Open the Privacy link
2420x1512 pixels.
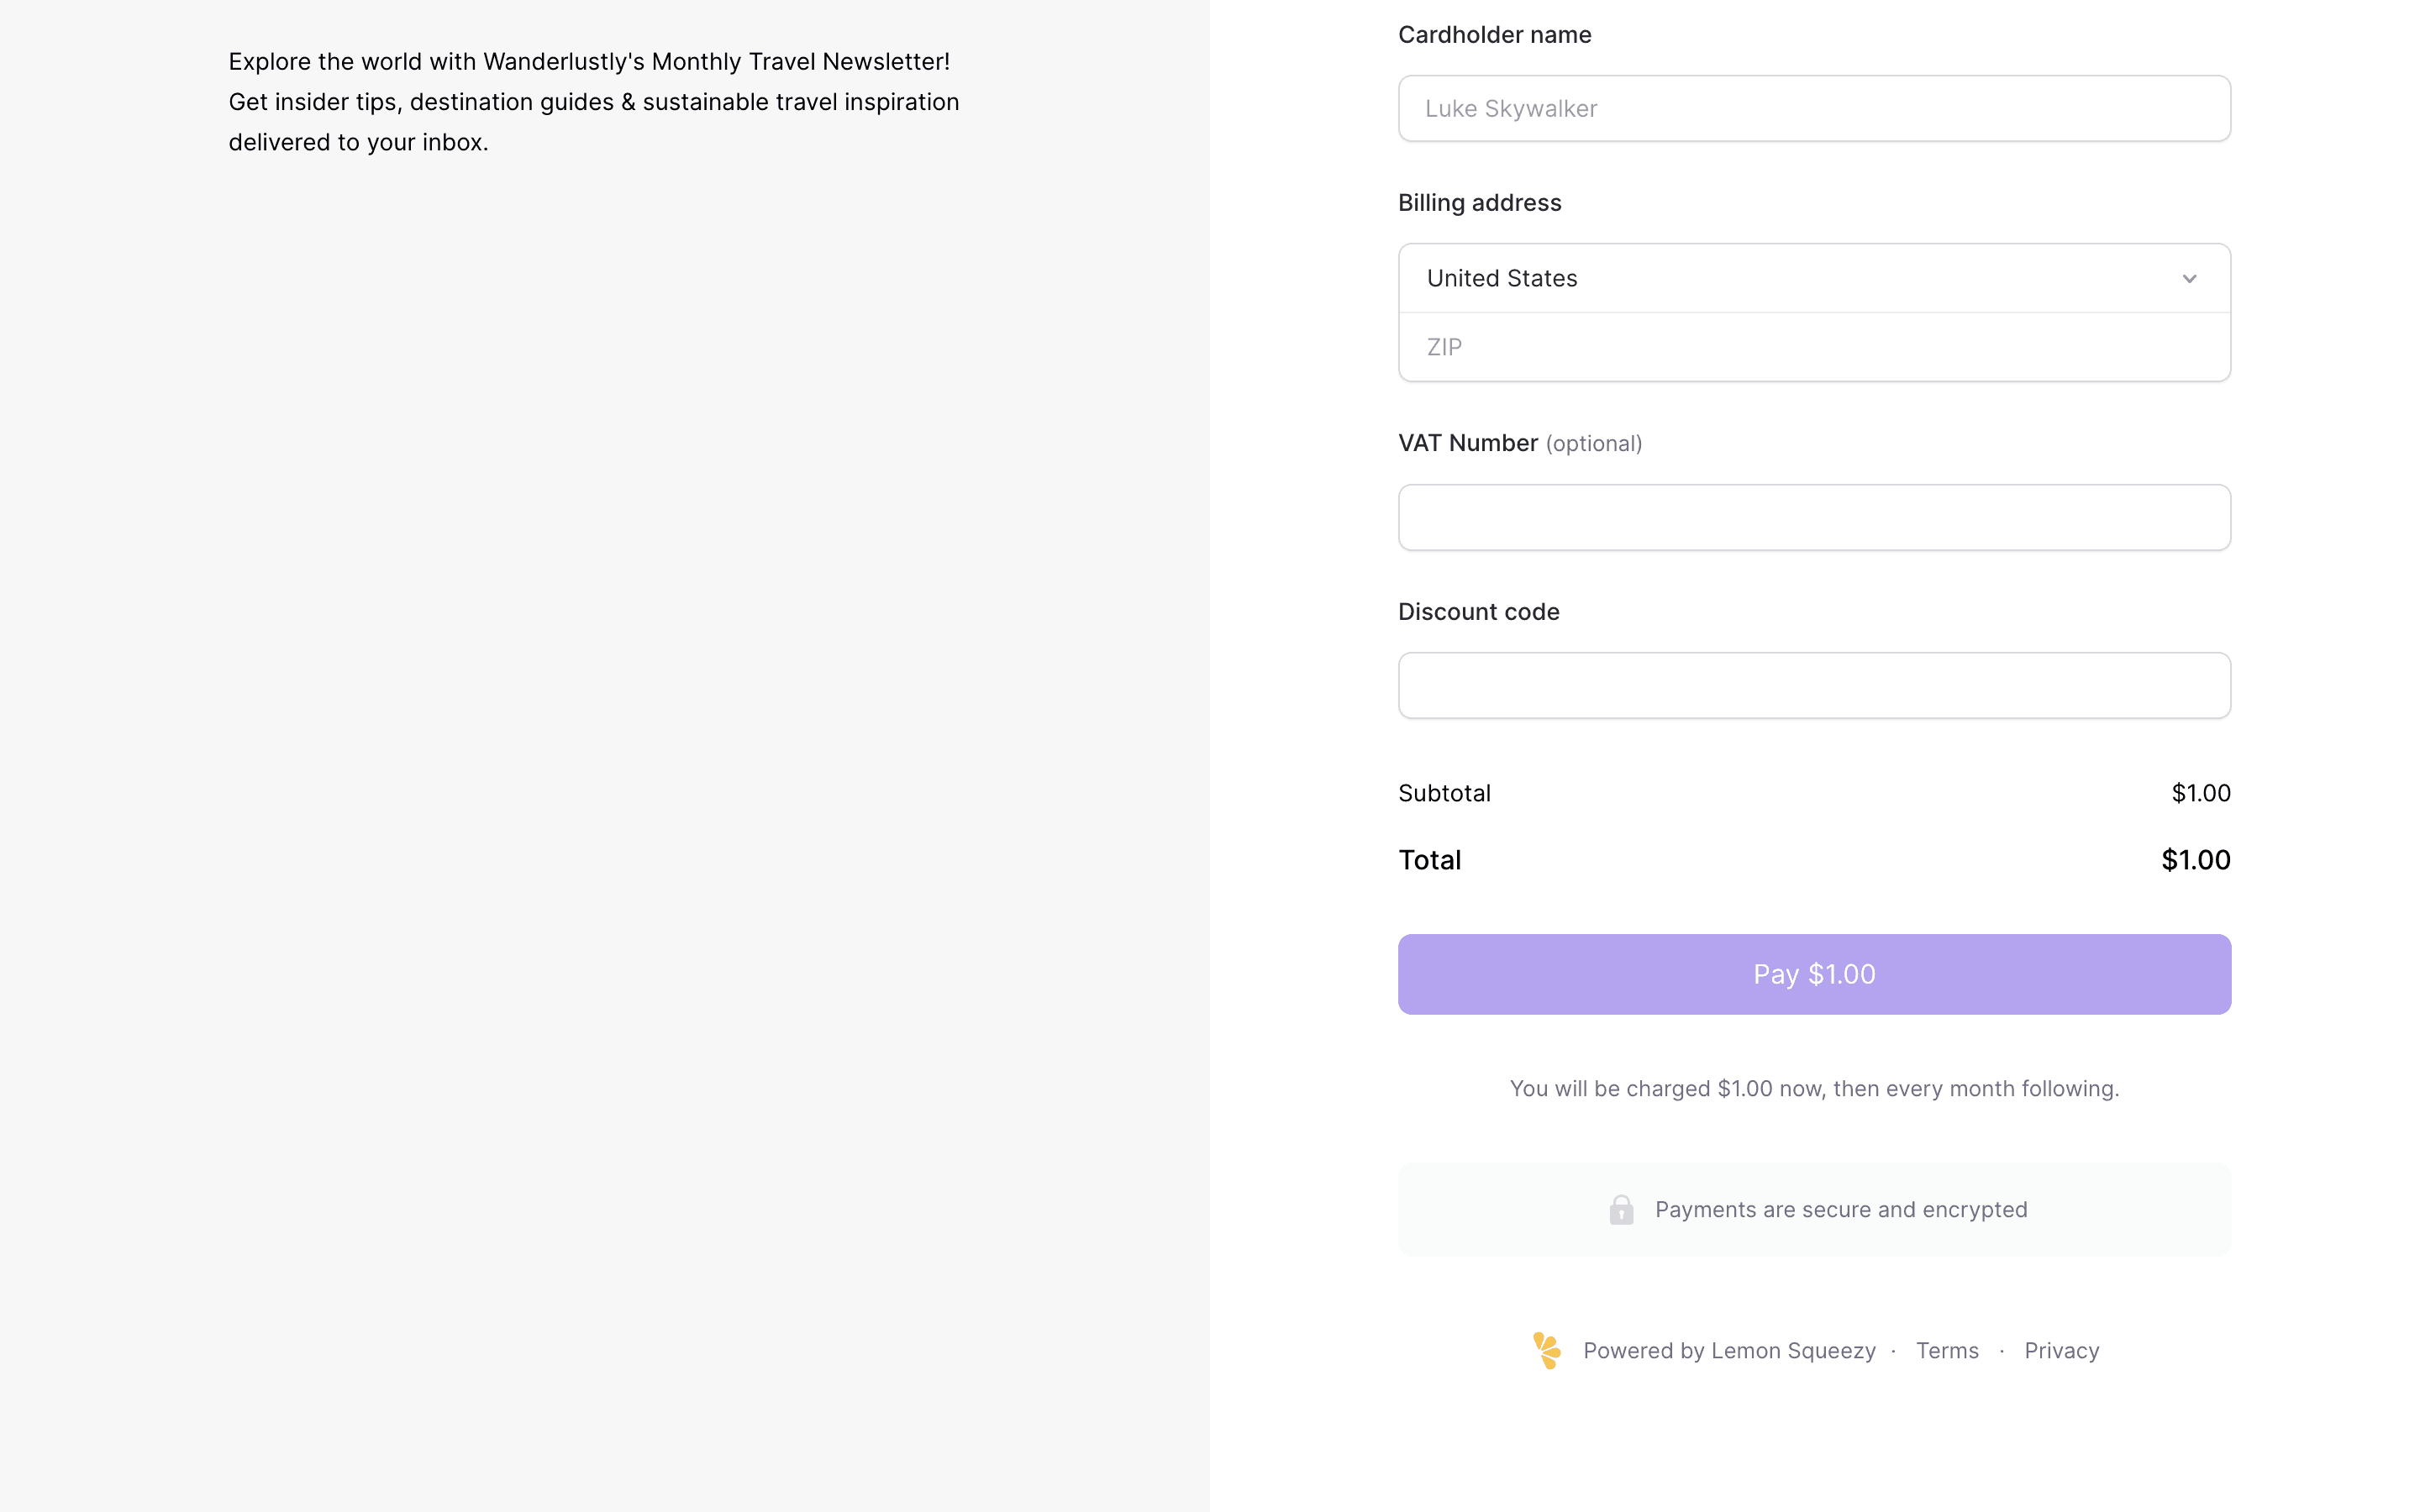point(2061,1351)
